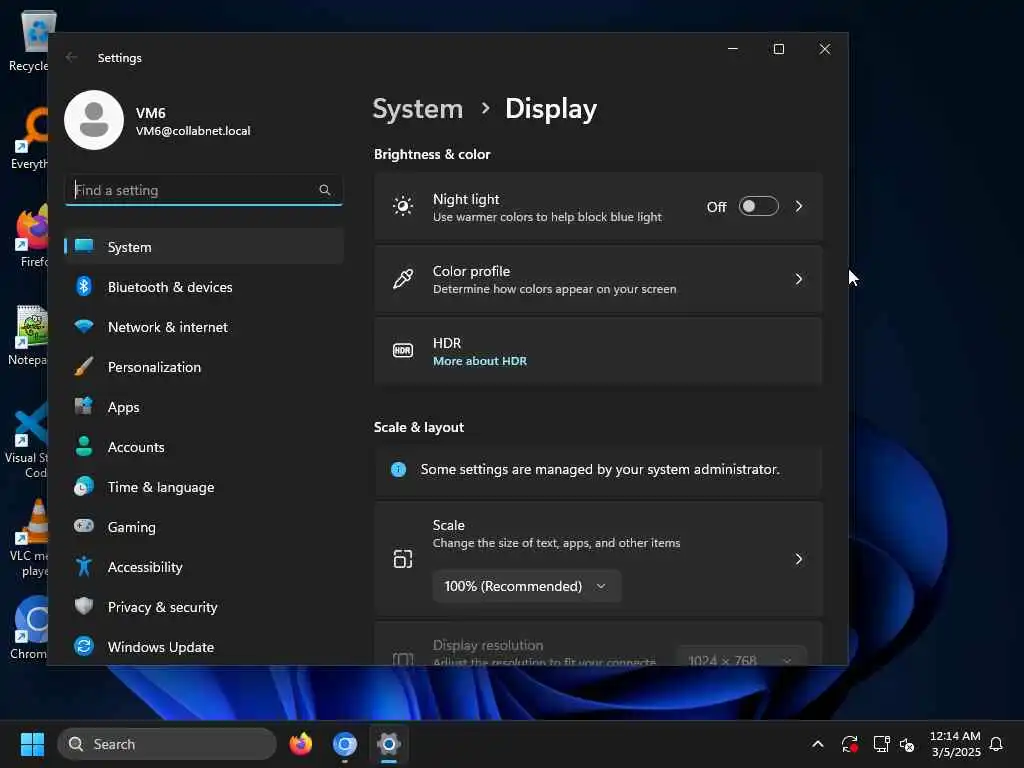Open the Accounts settings page
This screenshot has width=1024, height=768.
pos(204,447)
